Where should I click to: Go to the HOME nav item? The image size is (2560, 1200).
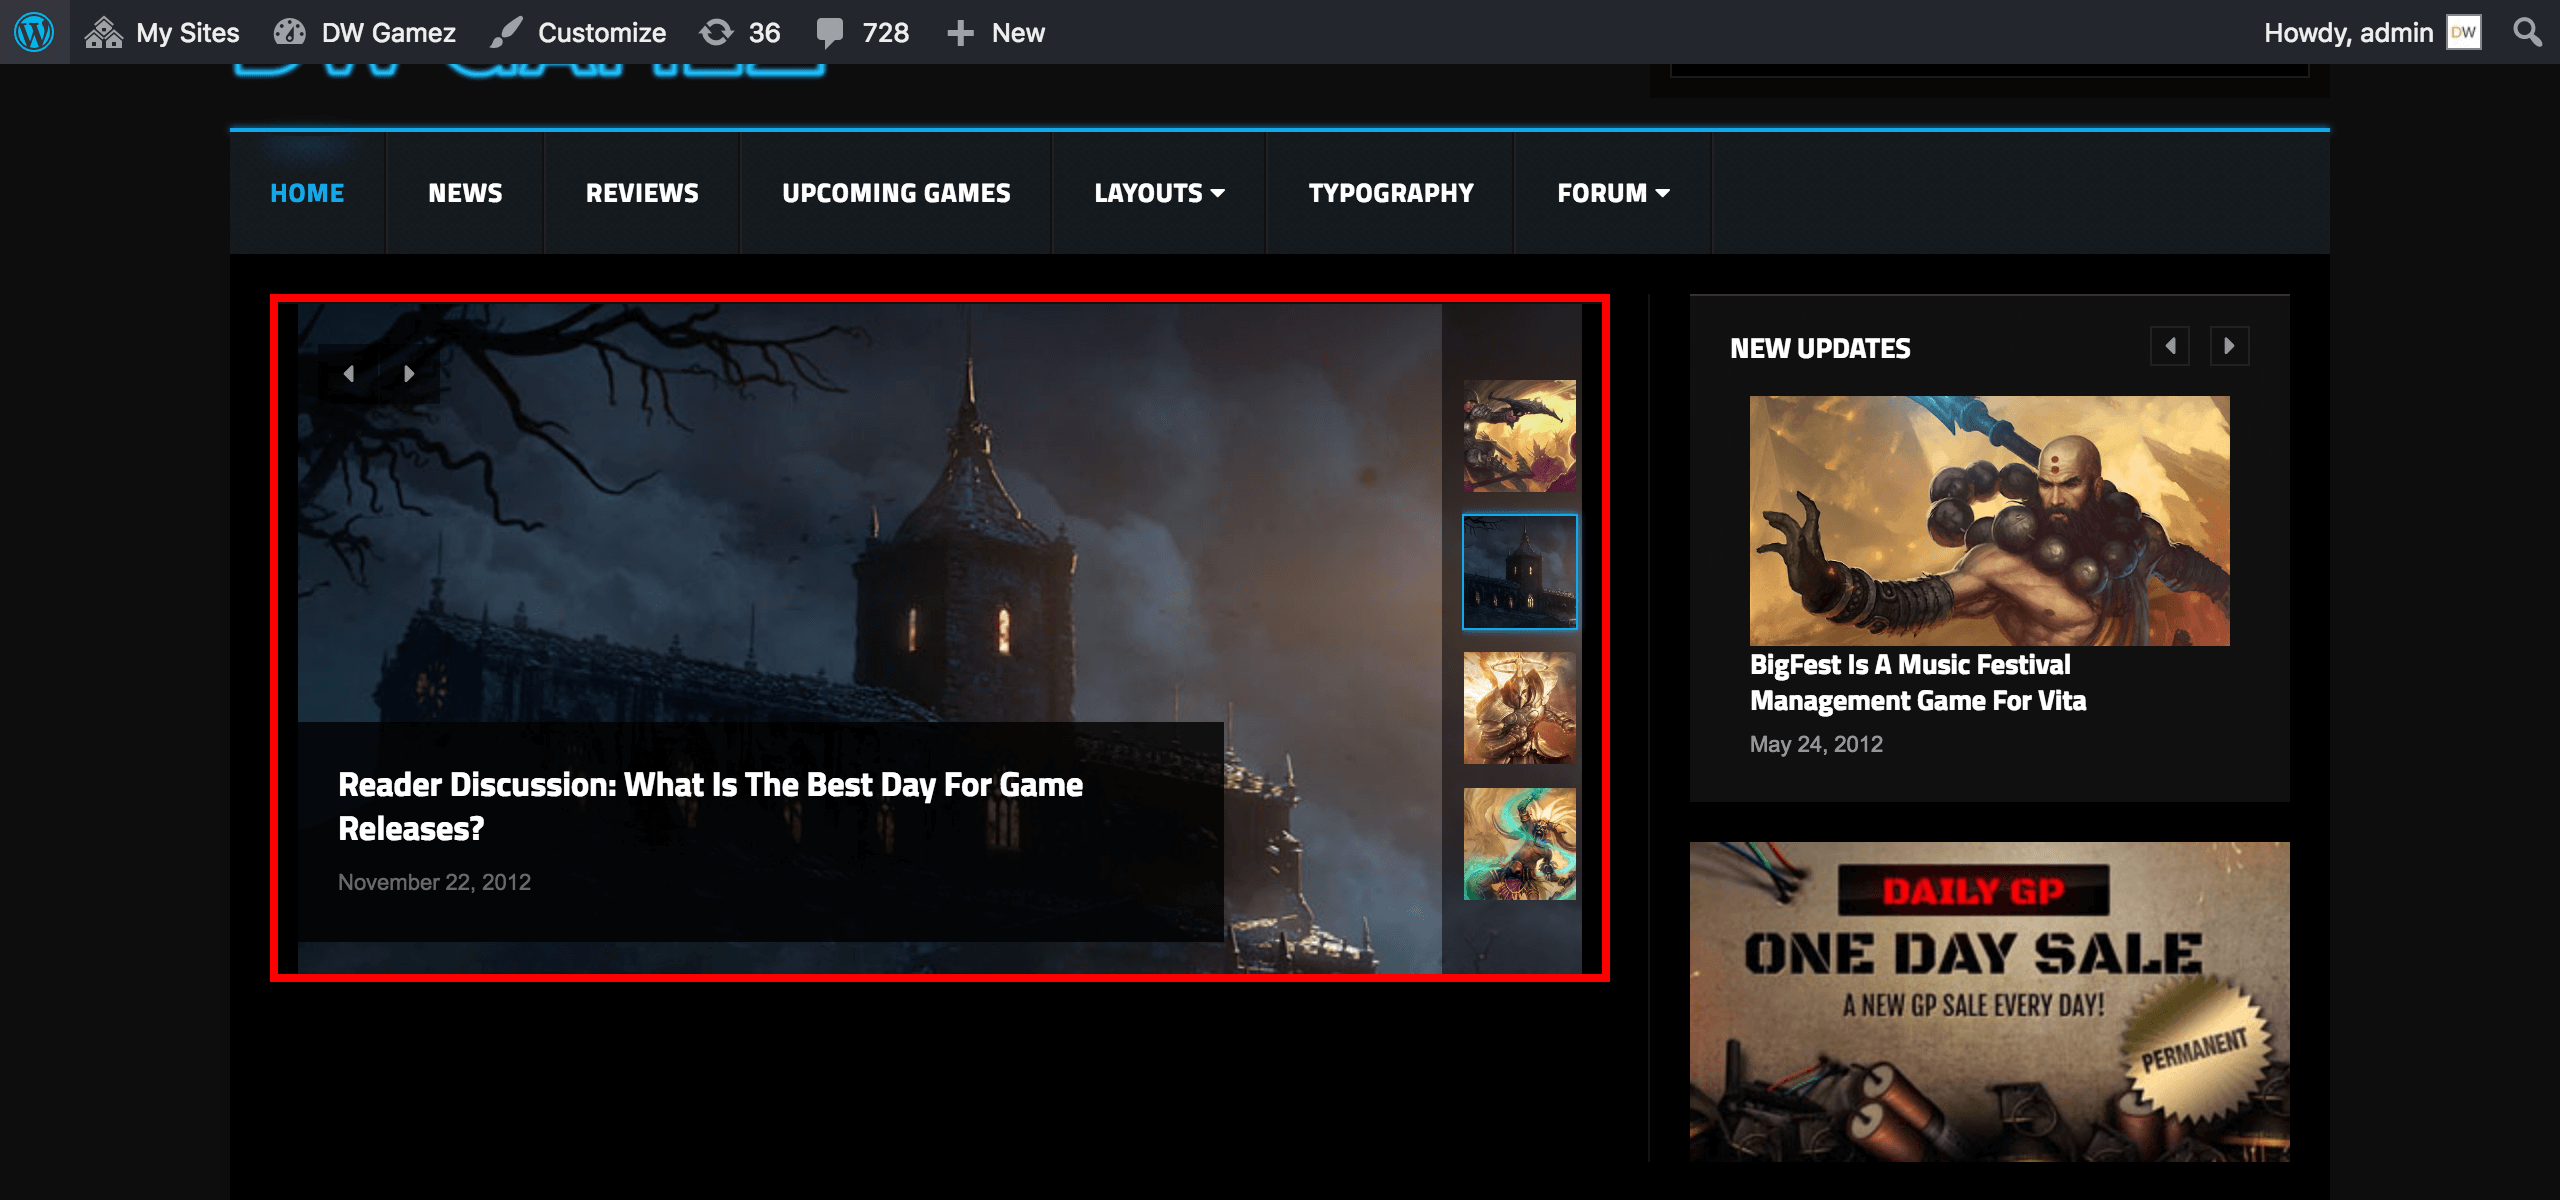tap(307, 193)
